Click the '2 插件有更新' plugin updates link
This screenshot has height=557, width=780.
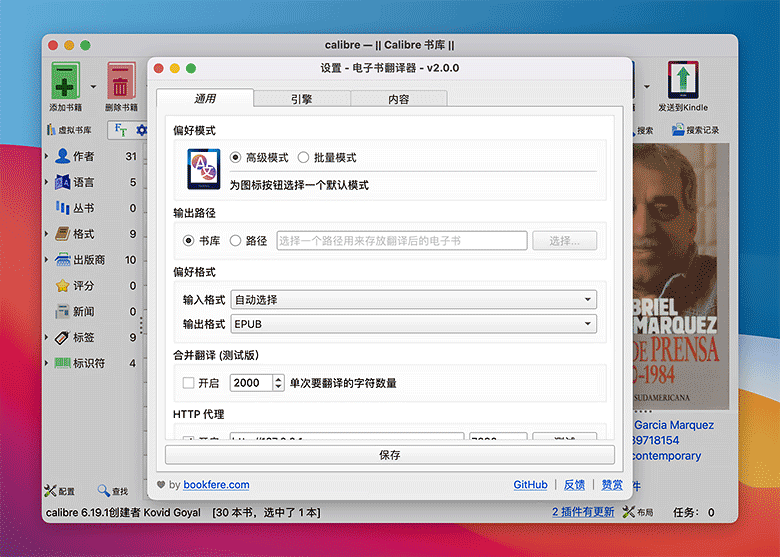(583, 512)
